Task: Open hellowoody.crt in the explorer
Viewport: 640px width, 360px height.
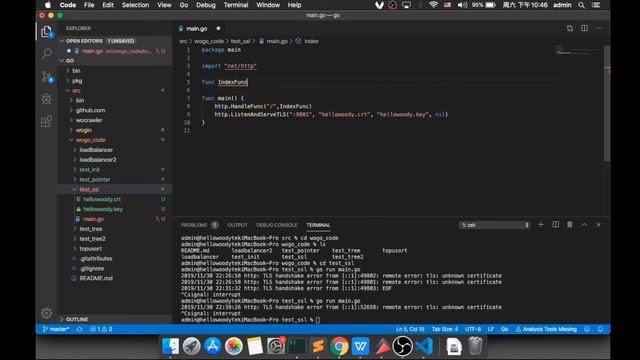Action: pyautogui.click(x=114, y=199)
